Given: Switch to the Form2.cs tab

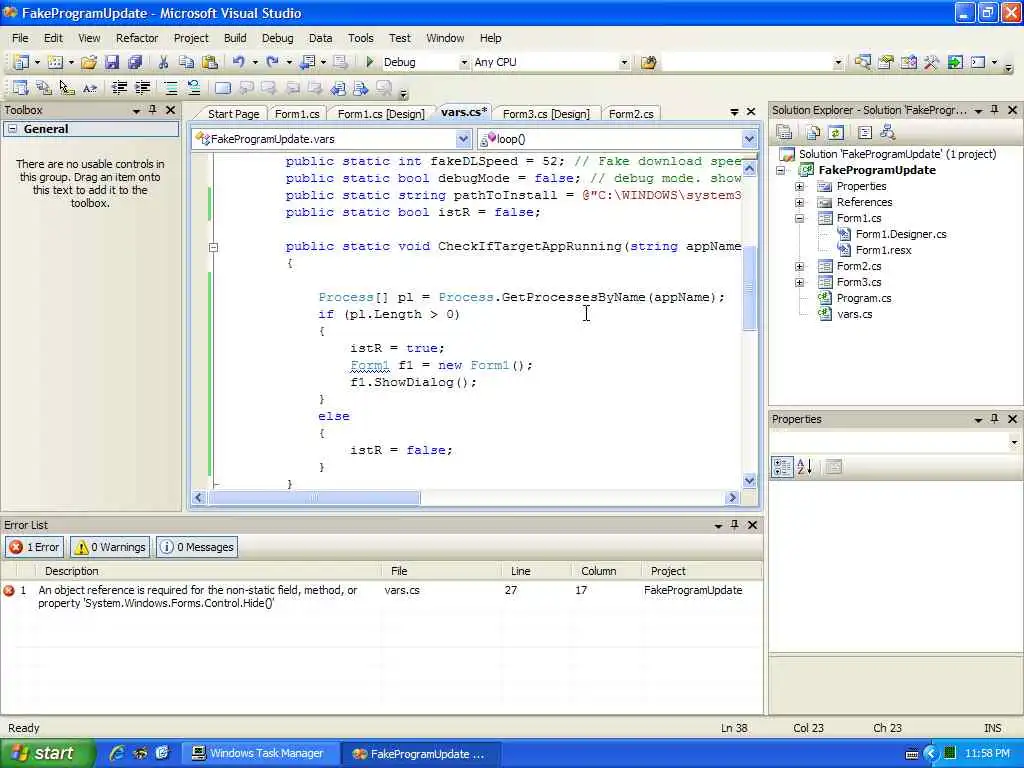Looking at the screenshot, I should (631, 114).
